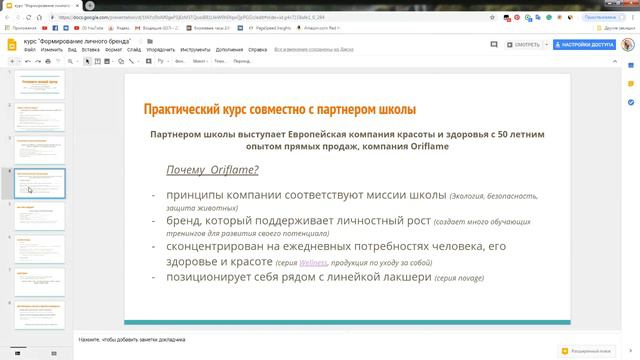Open the Упорядочить menu
This screenshot has height=360, width=640.
tap(160, 50)
